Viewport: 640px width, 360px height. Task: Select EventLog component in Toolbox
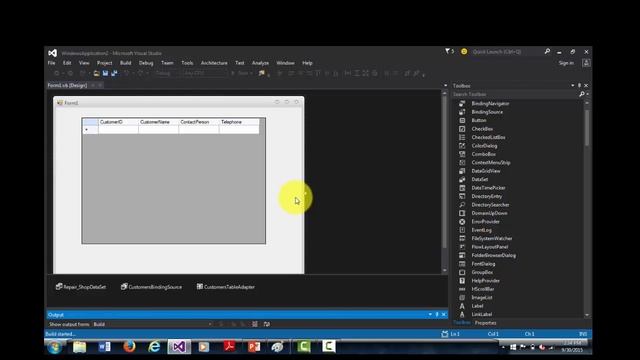click(x=481, y=230)
